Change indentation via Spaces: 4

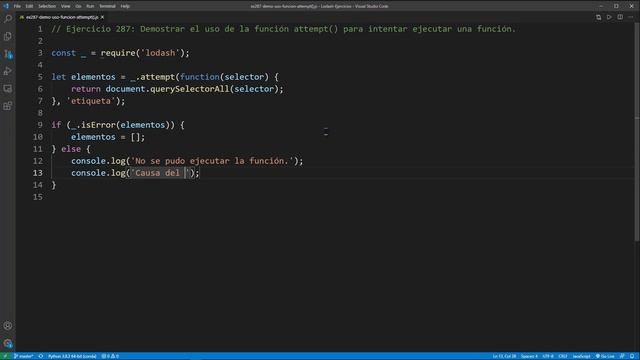coord(529,356)
